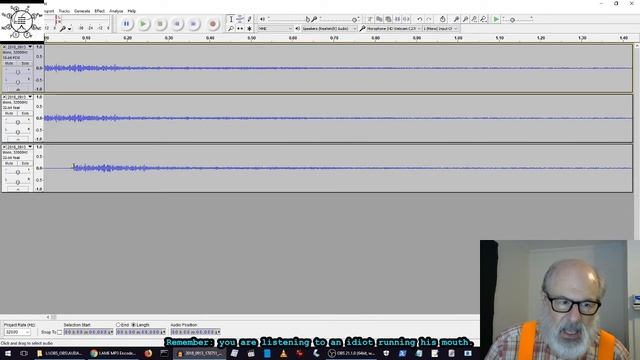Adjust the recording volume slider
The height and width of the screenshot is (360, 640).
(x=339, y=19)
